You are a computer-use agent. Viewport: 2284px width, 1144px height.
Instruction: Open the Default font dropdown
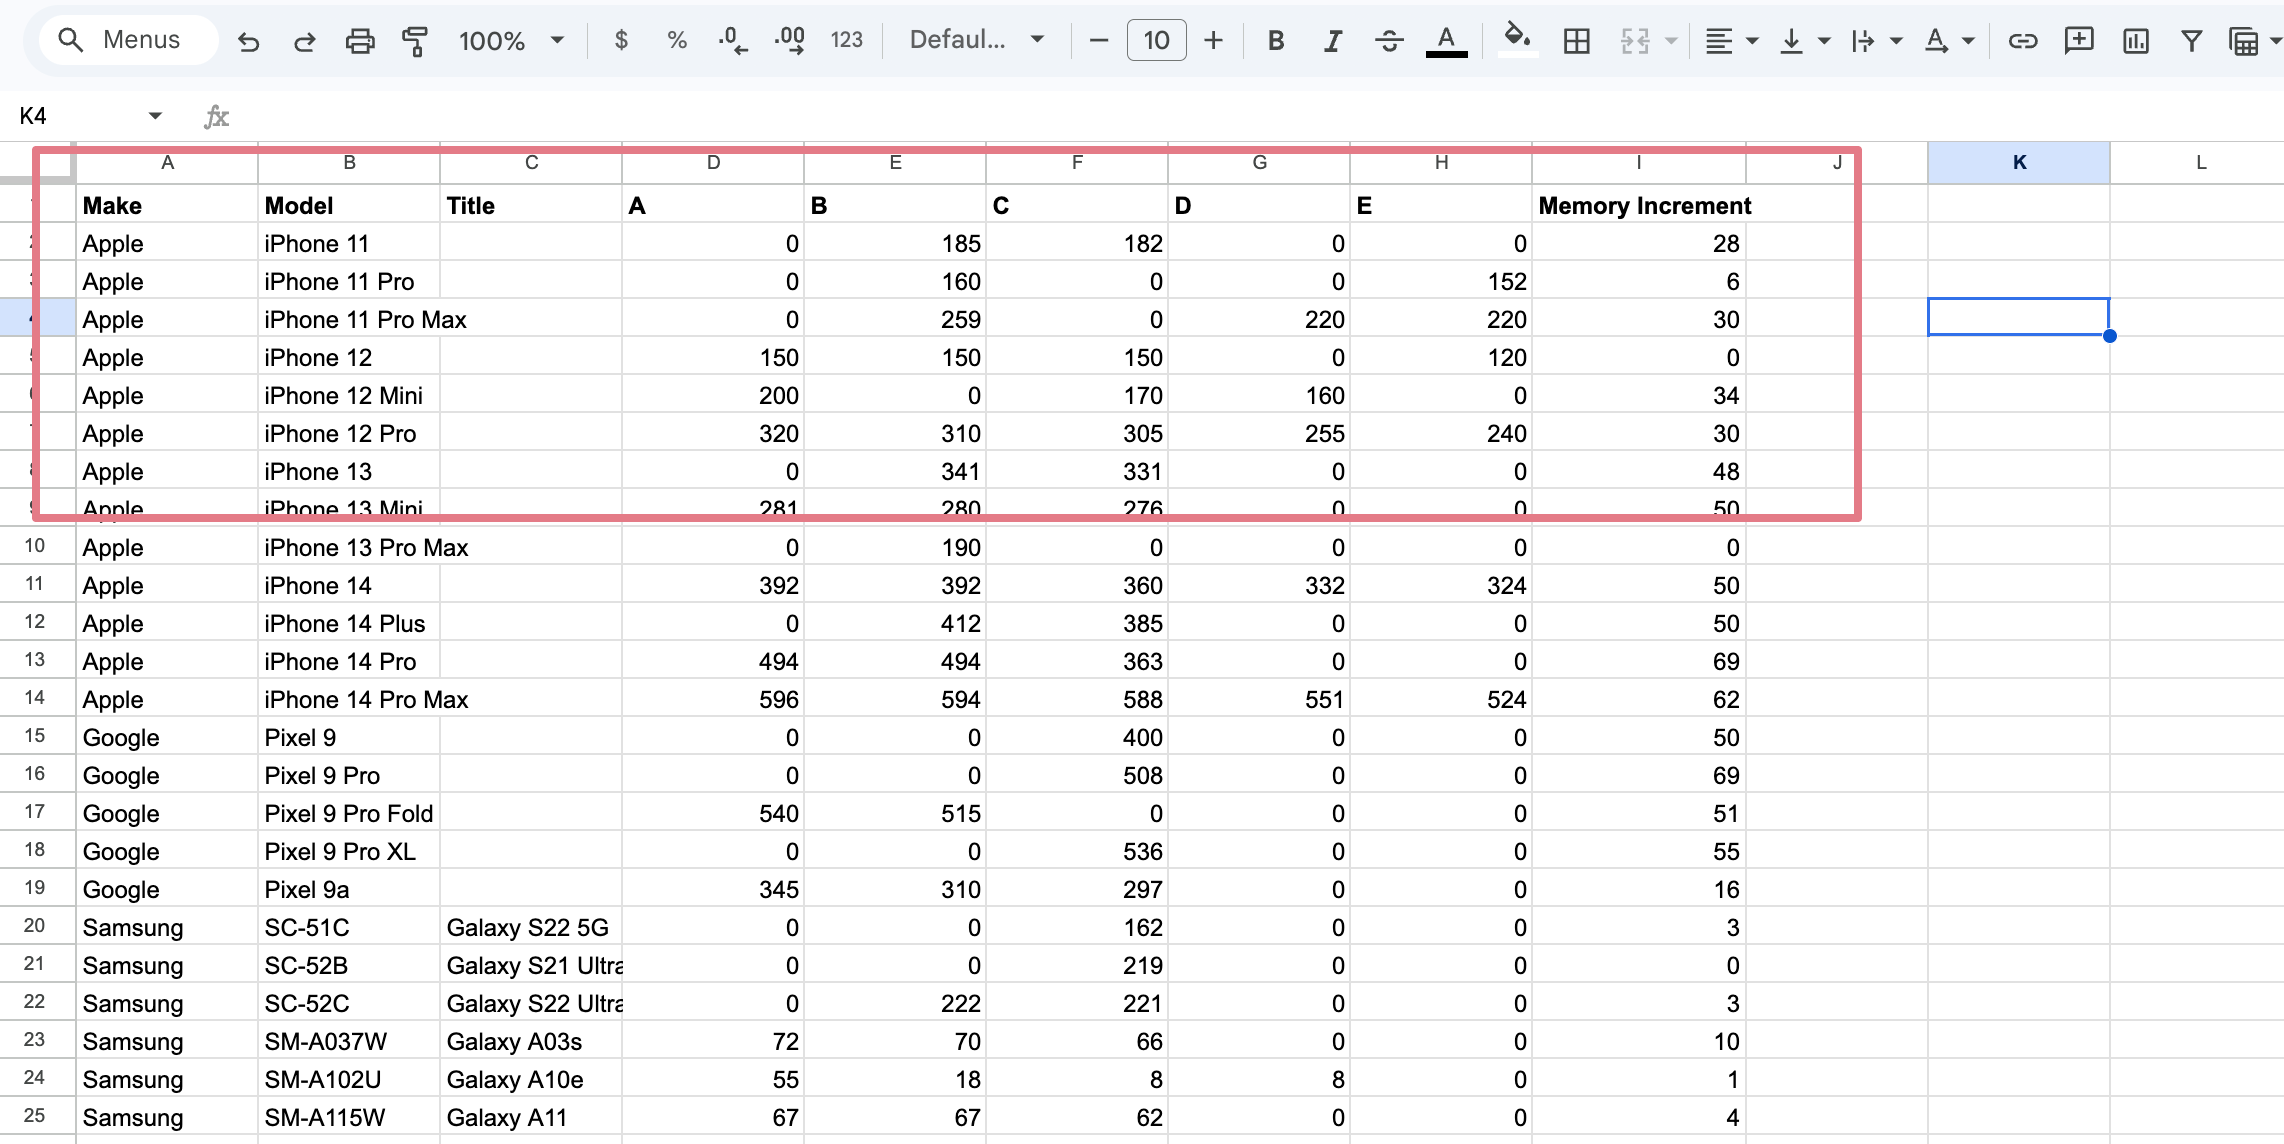click(977, 40)
